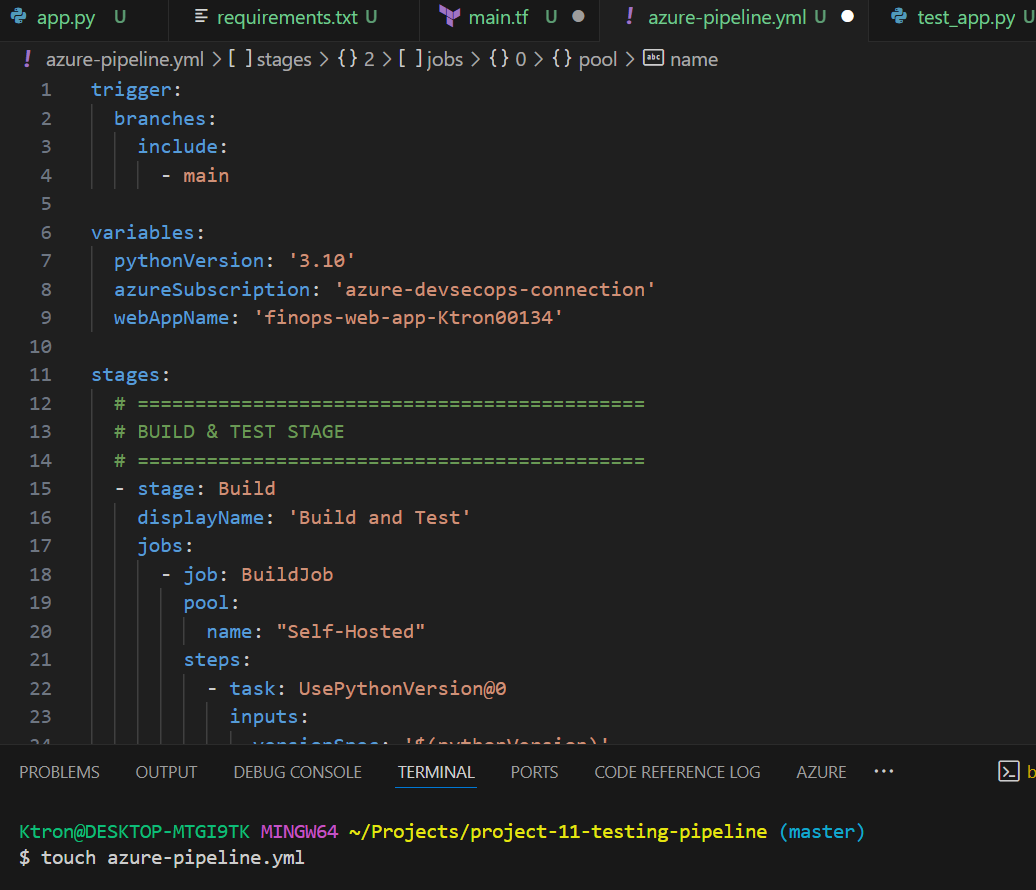Switch to the DEBUG CONSOLE panel tab

click(x=297, y=772)
